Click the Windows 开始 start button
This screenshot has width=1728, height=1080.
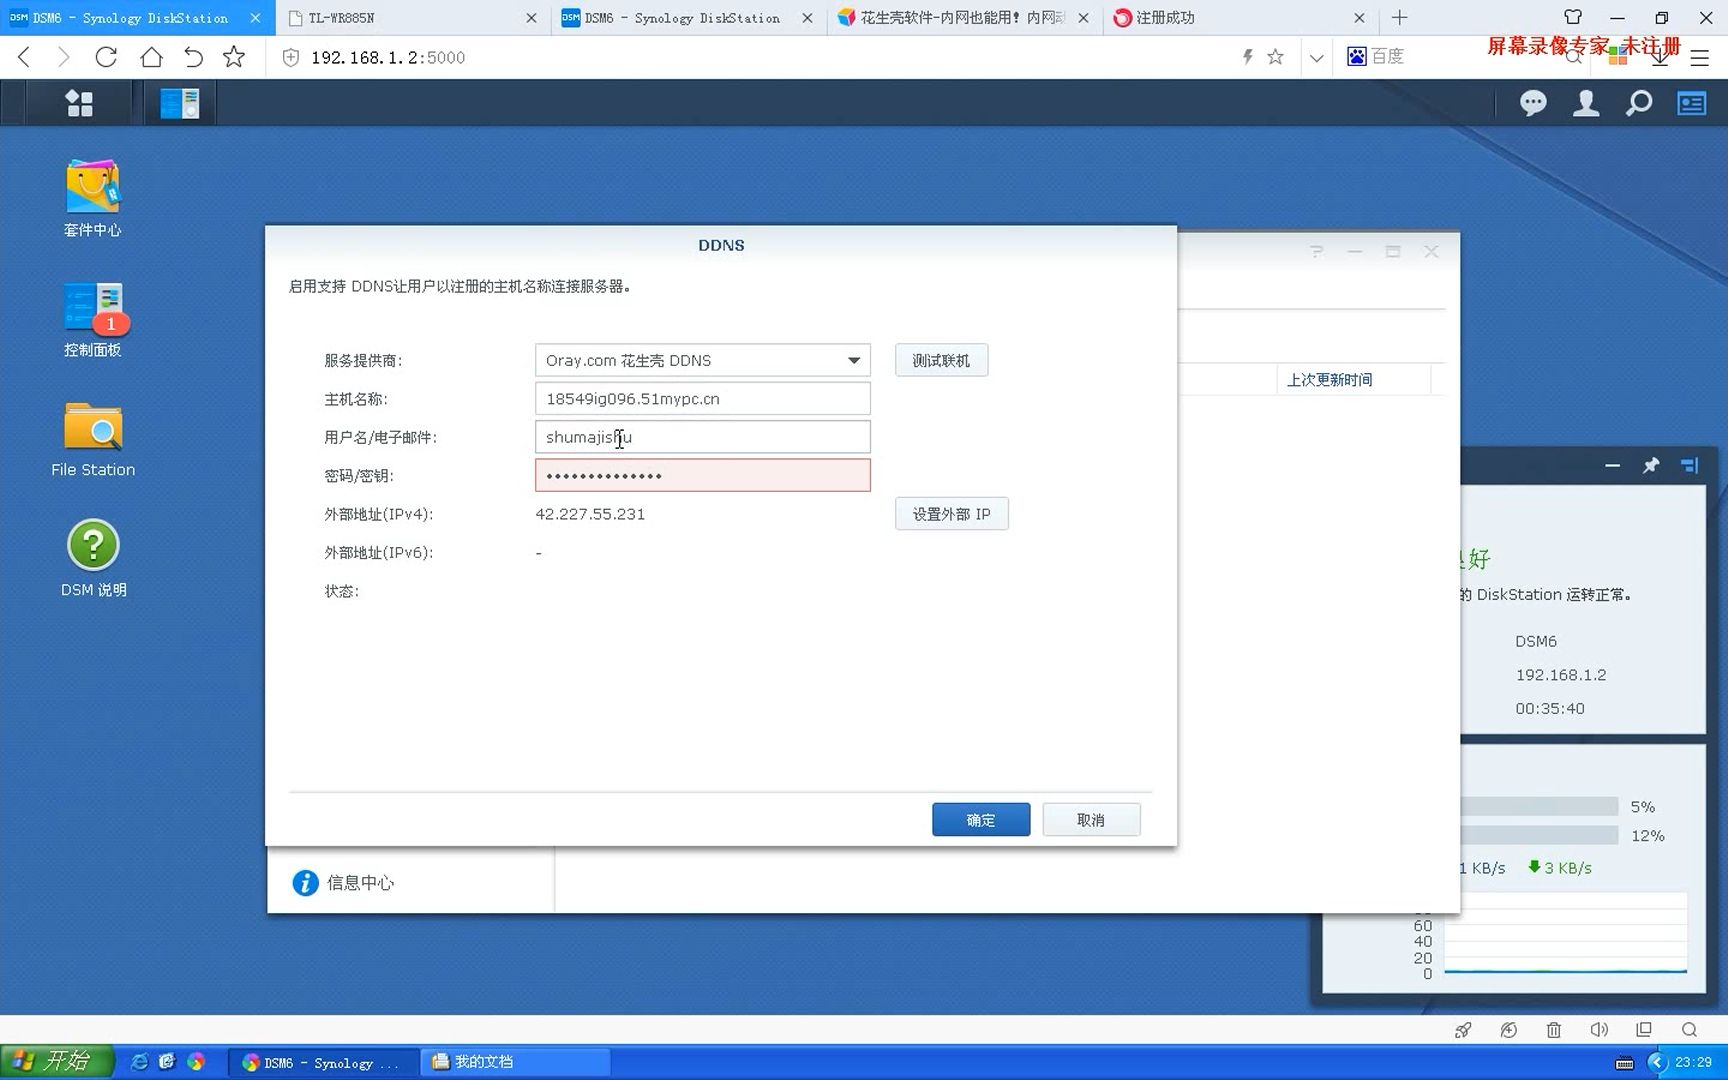point(57,1061)
